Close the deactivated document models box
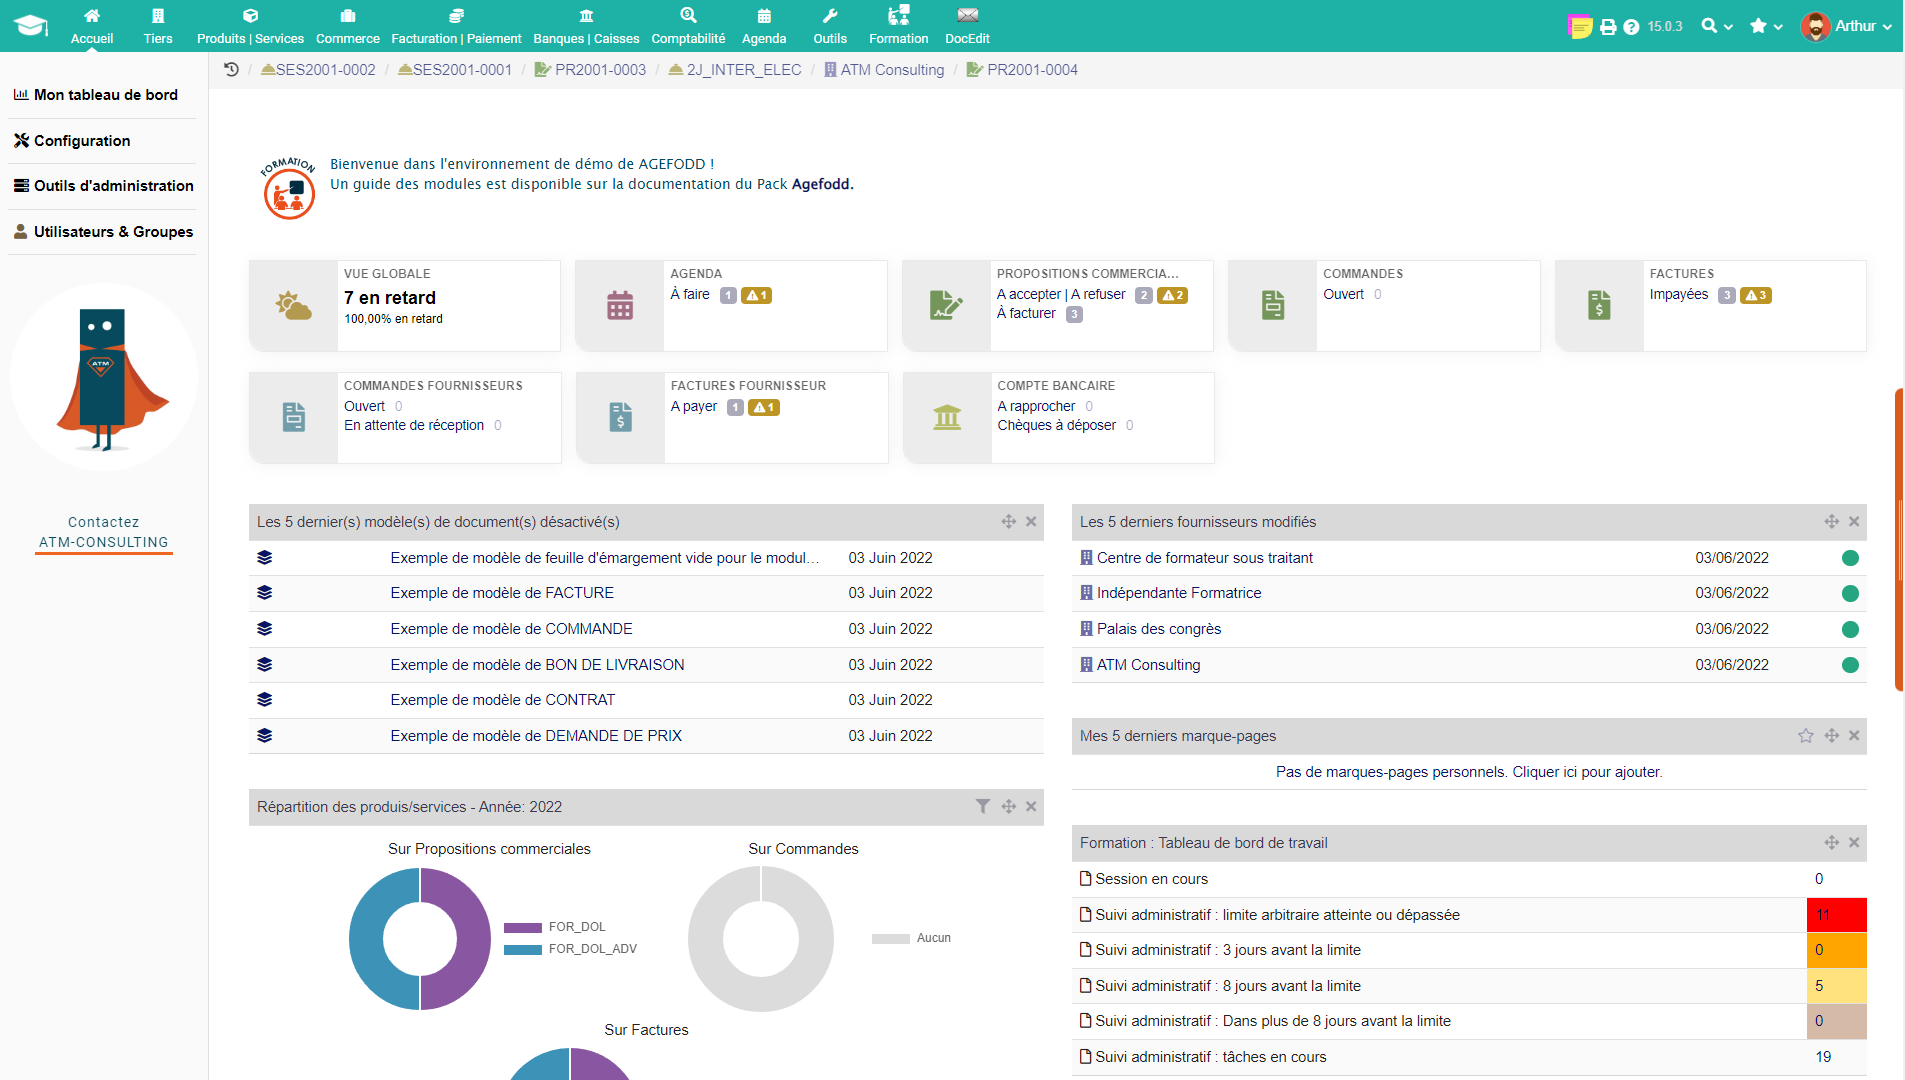The width and height of the screenshot is (1905, 1080). coord(1031,522)
